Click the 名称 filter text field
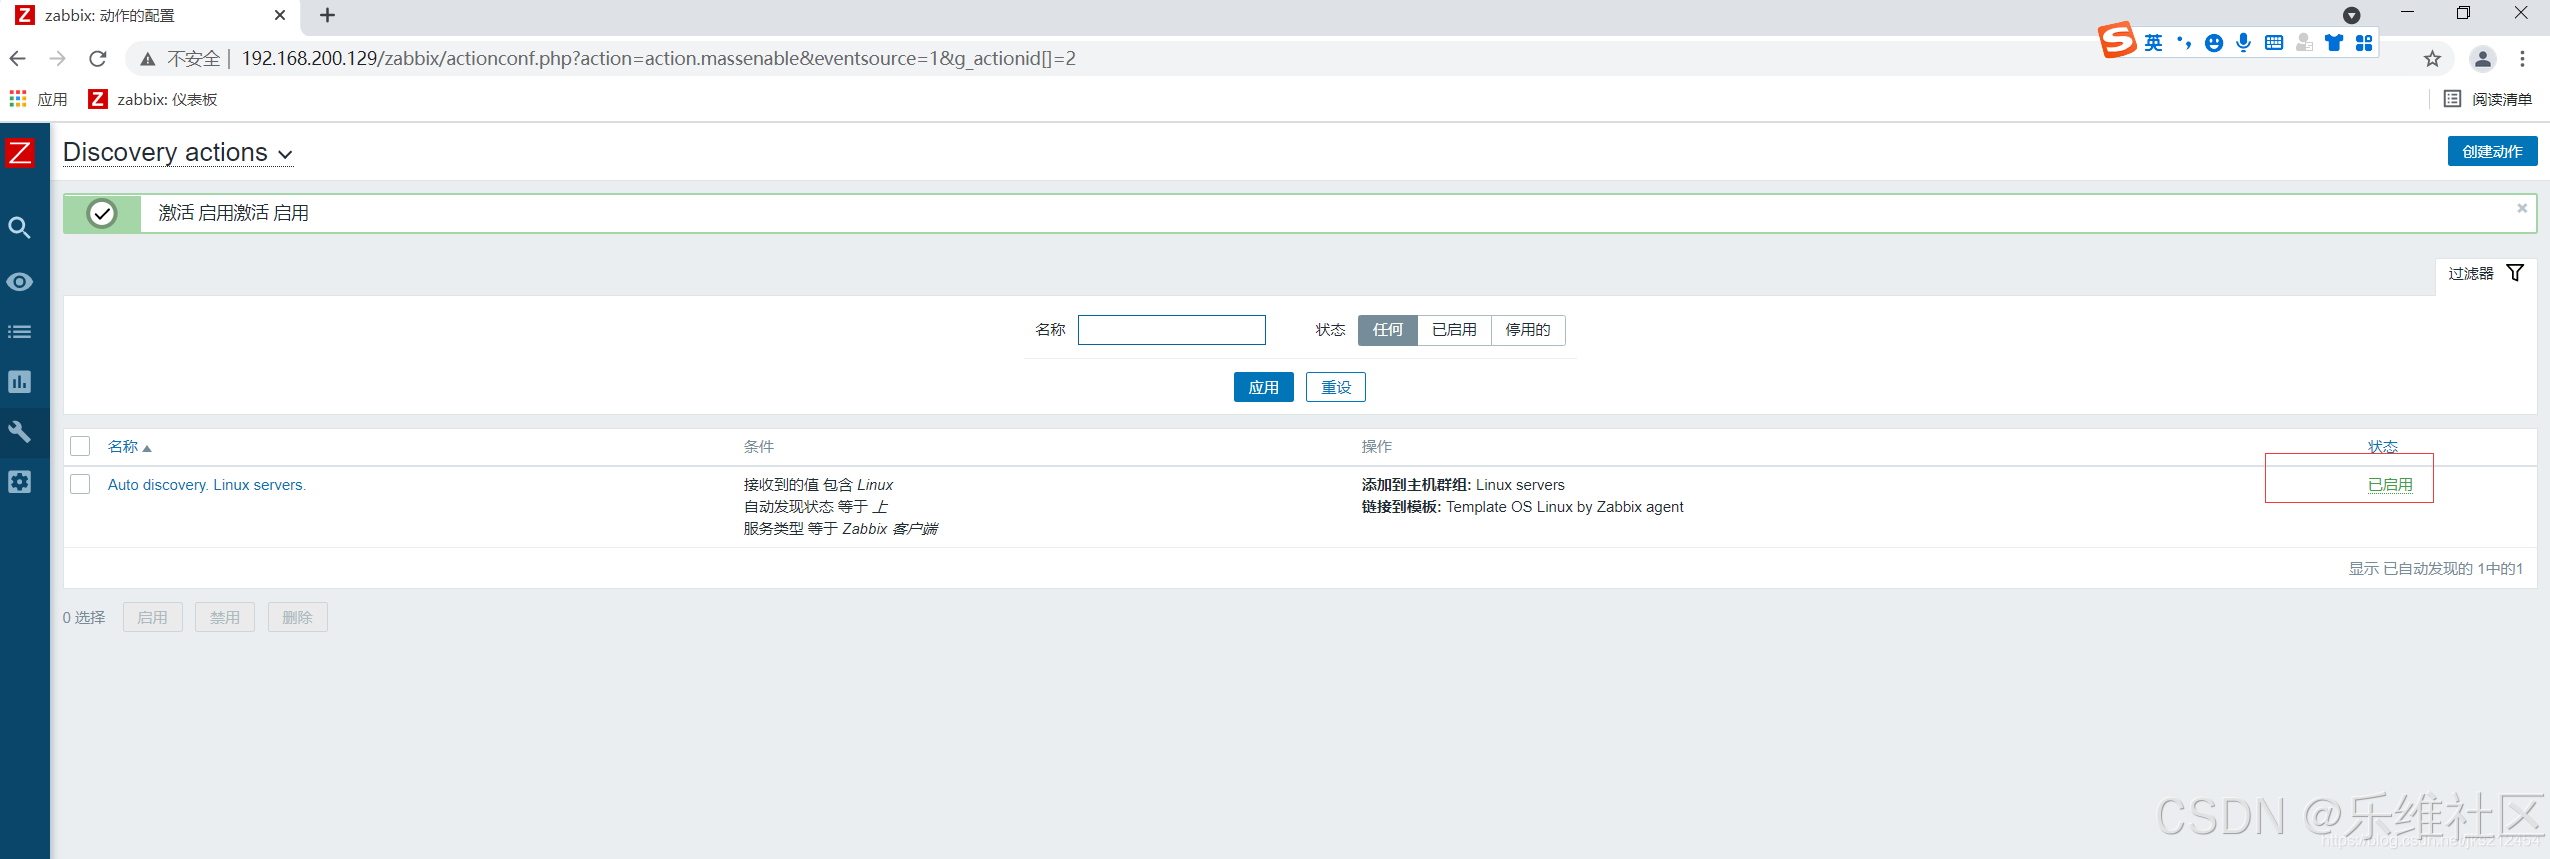The width and height of the screenshot is (2550, 859). (1171, 330)
